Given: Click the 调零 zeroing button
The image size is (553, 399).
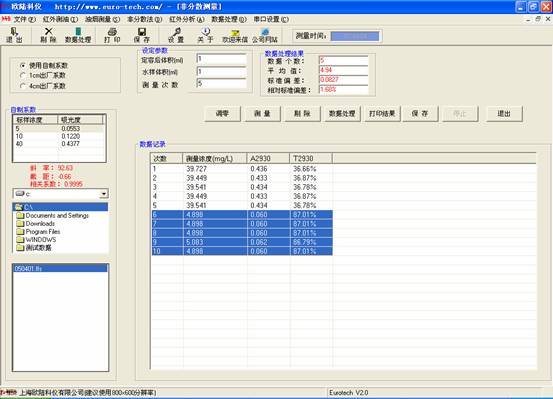Looking at the screenshot, I should pos(223,114).
